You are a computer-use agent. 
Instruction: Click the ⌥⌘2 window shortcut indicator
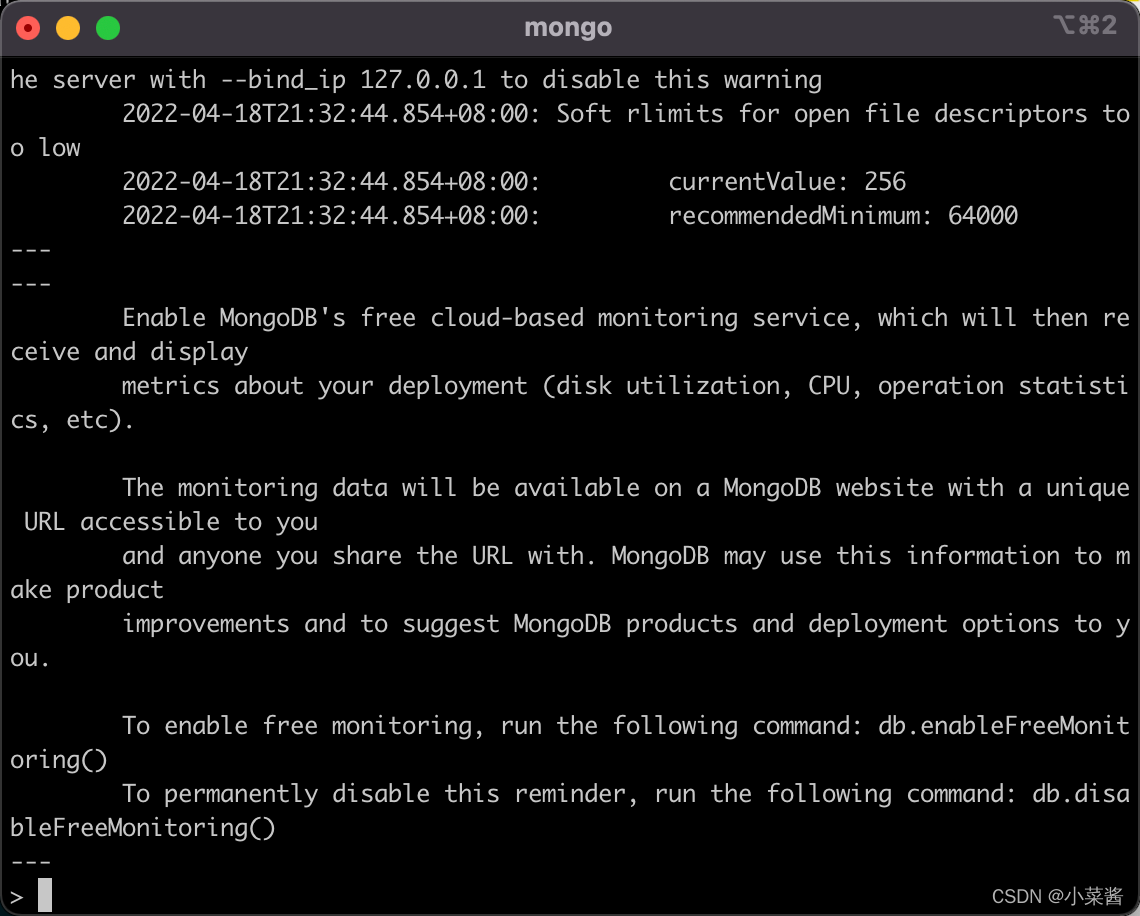1086,26
